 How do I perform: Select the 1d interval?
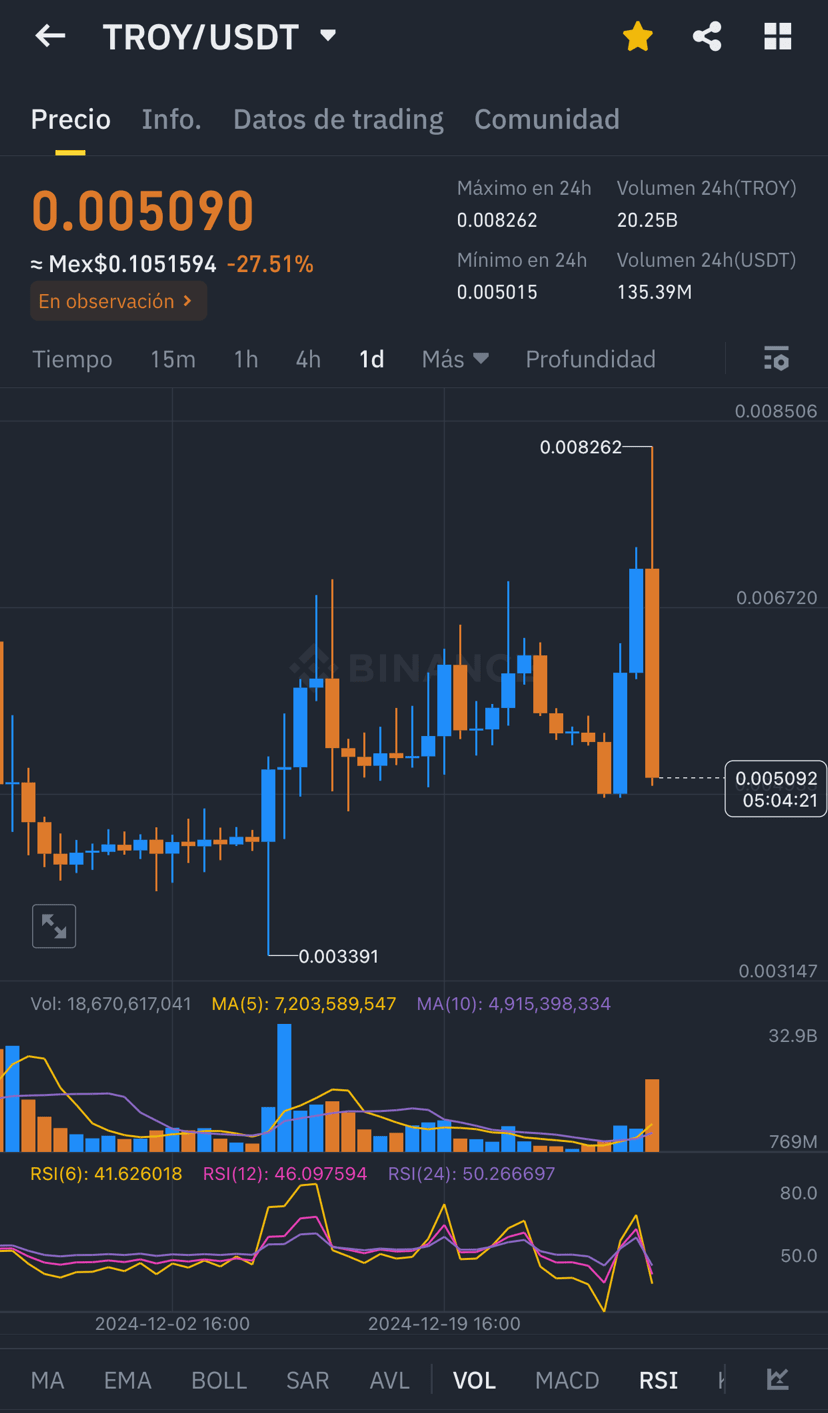(371, 359)
